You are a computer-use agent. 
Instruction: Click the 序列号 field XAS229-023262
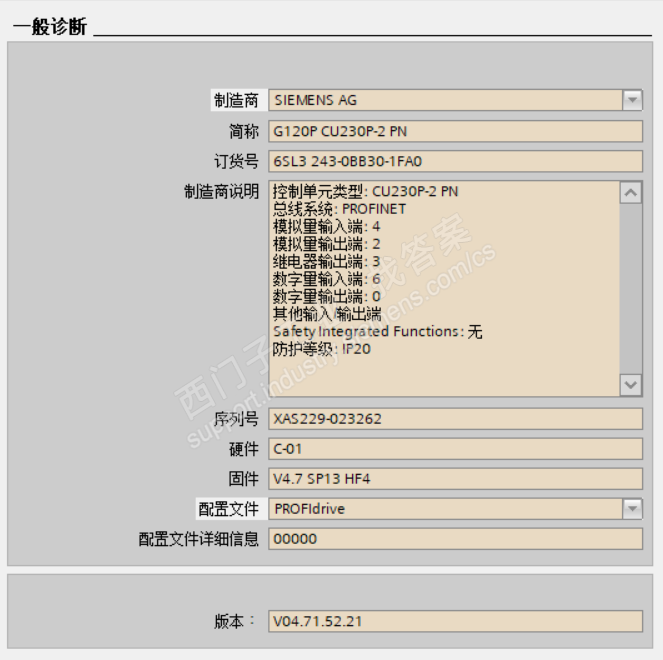455,419
